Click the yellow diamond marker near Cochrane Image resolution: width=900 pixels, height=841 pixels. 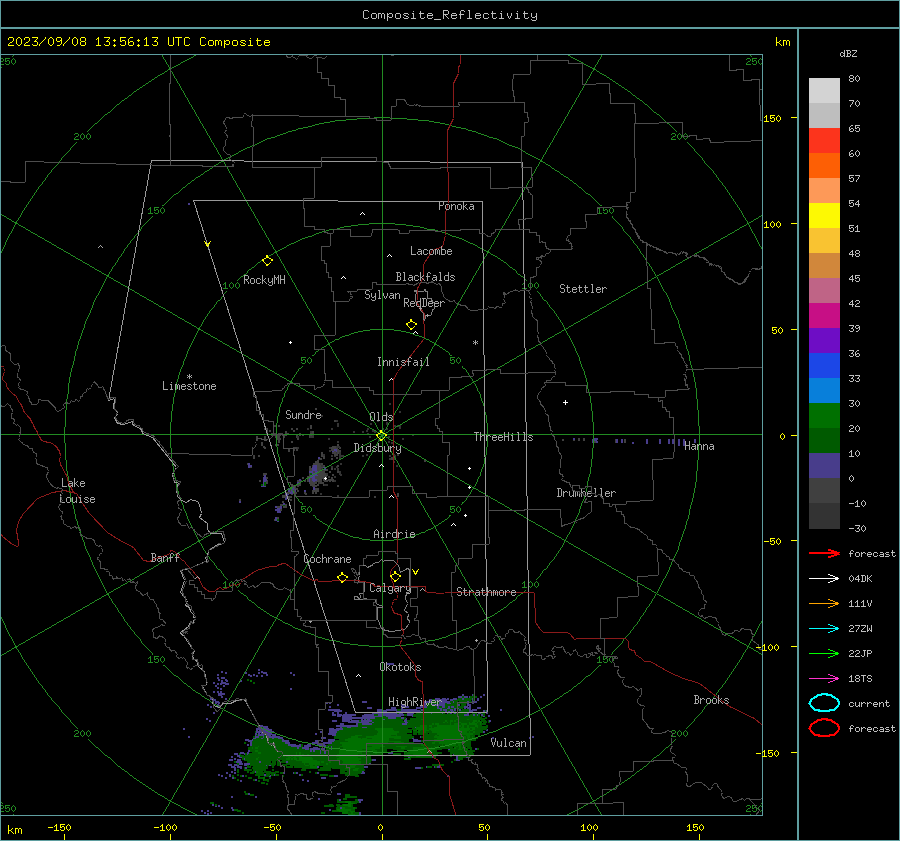pyautogui.click(x=342, y=577)
